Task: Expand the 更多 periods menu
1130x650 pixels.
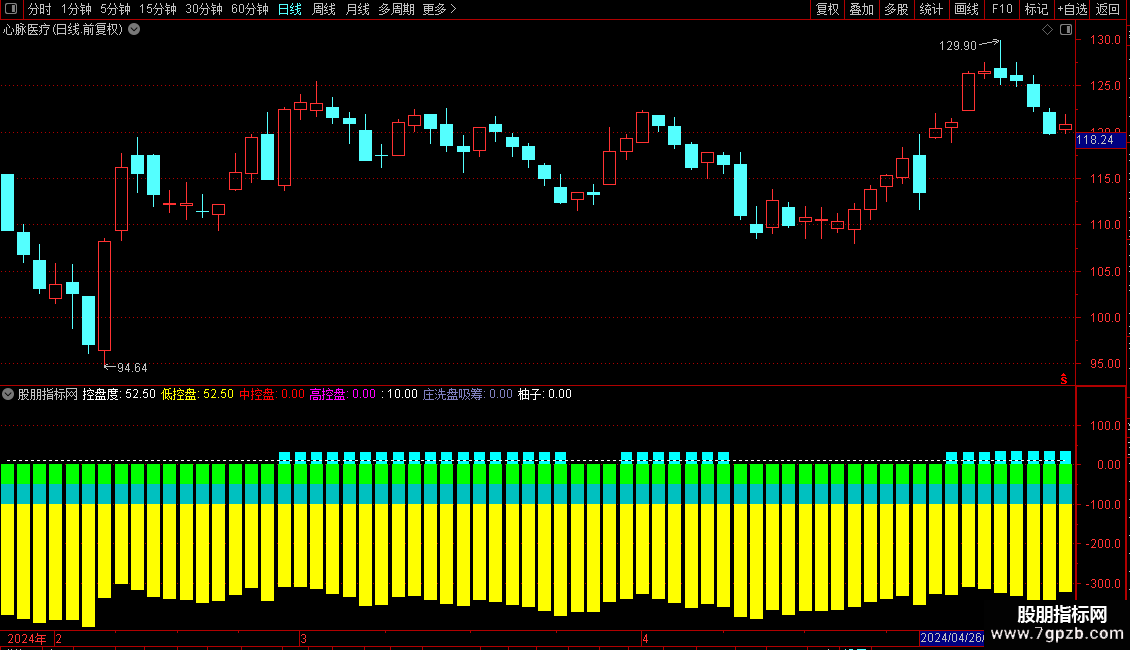Action: pos(439,9)
